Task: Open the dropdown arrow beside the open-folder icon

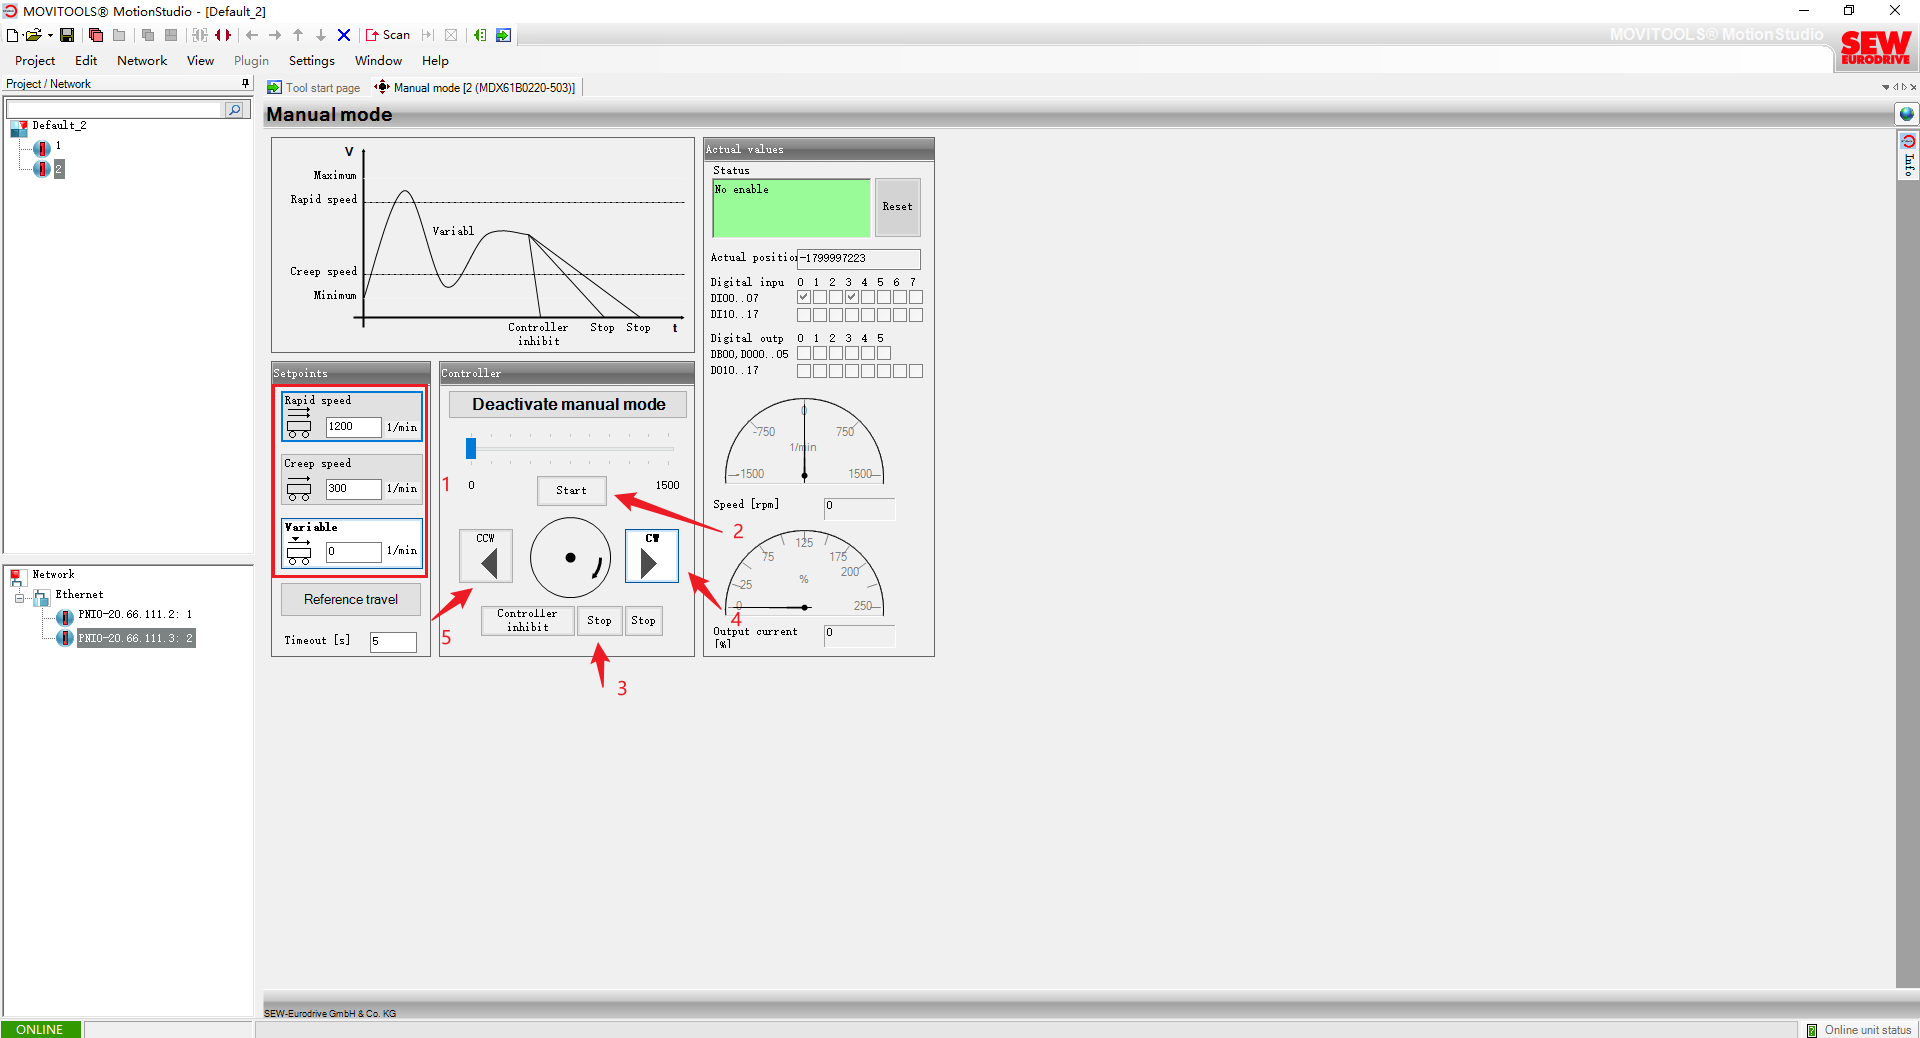Action: 50,35
